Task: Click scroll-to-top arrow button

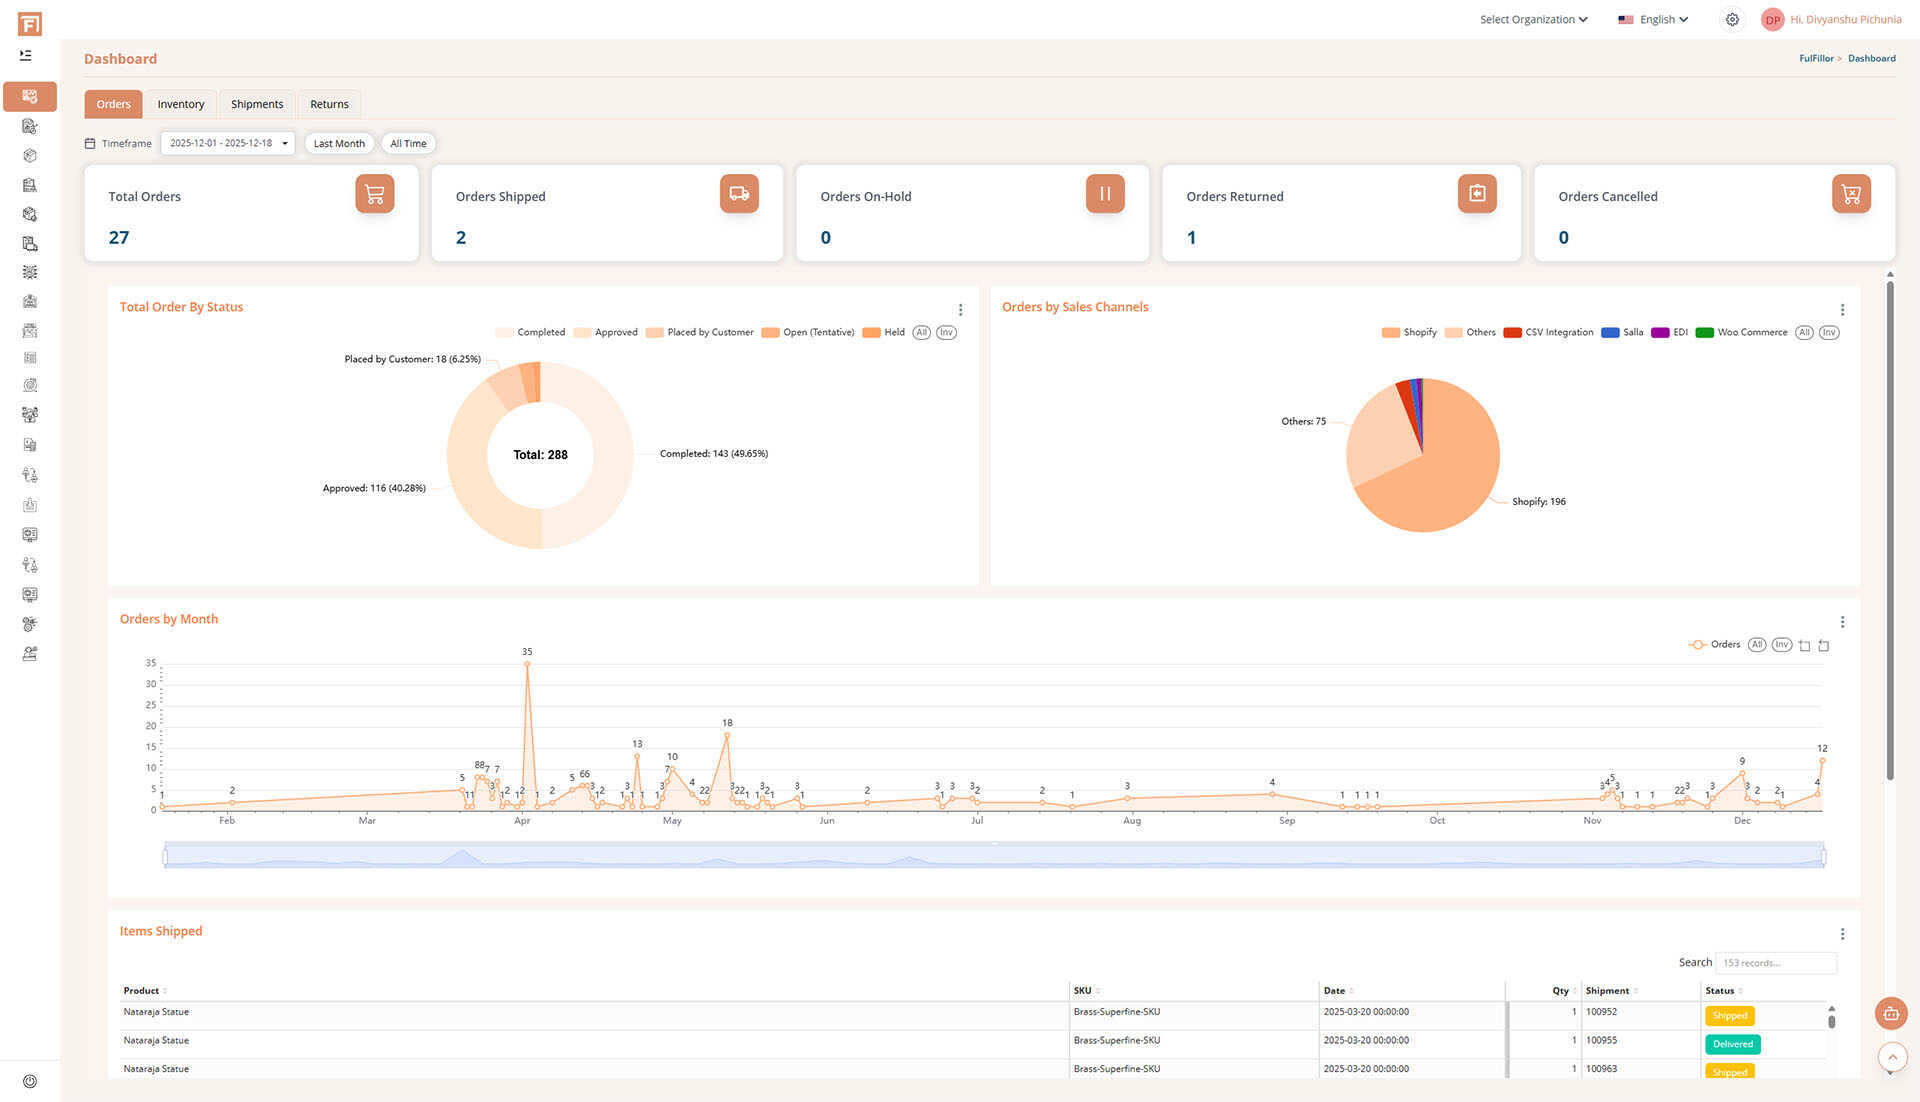Action: coord(1892,1057)
